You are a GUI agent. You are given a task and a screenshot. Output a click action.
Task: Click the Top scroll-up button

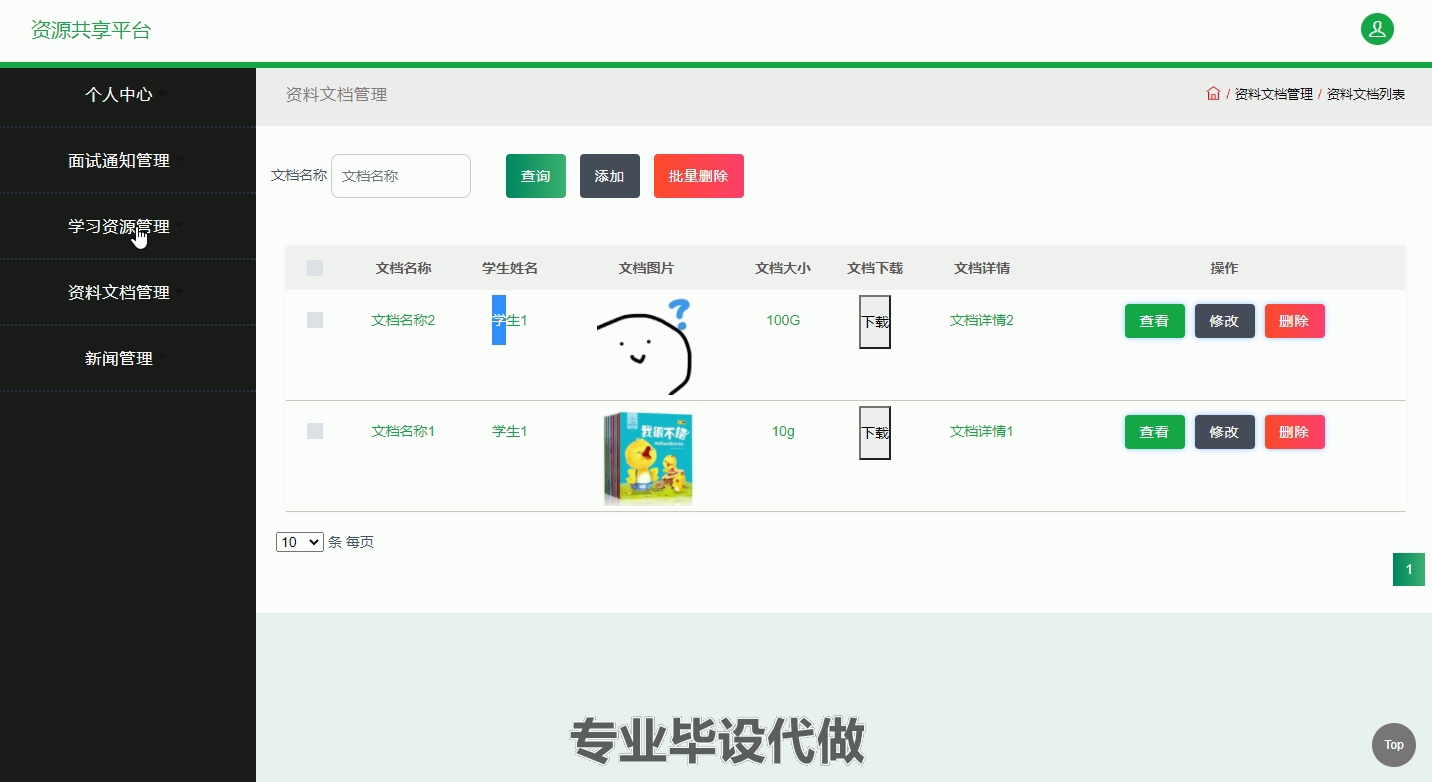coord(1394,745)
